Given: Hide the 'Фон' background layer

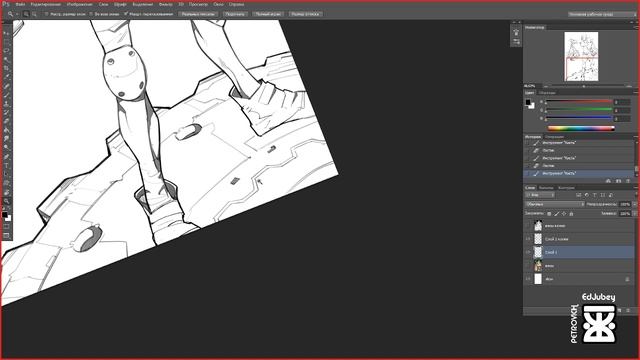Looking at the screenshot, I should click(x=528, y=279).
